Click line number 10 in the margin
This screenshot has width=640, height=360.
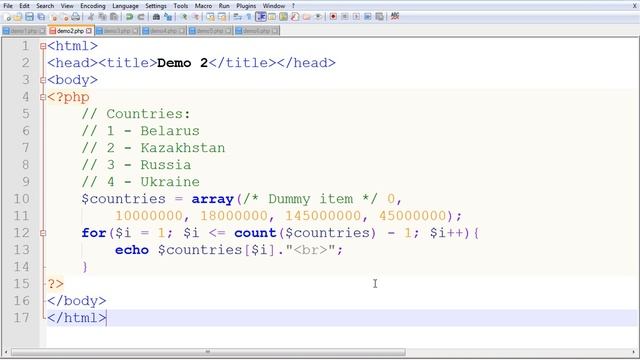tap(22, 199)
